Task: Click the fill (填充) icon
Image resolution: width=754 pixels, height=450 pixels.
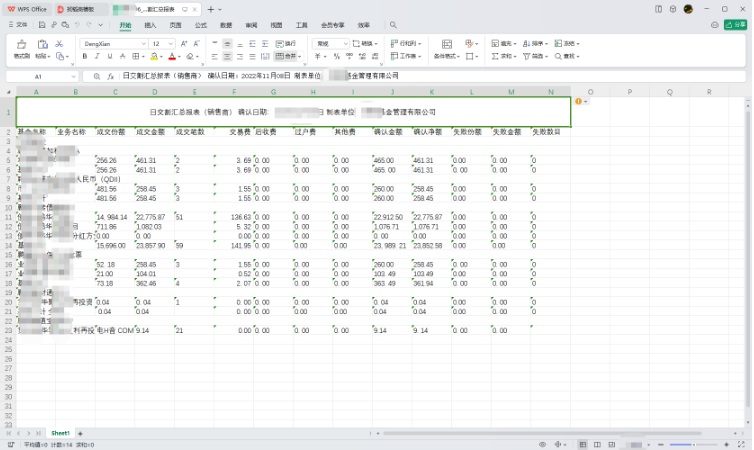Action: pyautogui.click(x=495, y=44)
